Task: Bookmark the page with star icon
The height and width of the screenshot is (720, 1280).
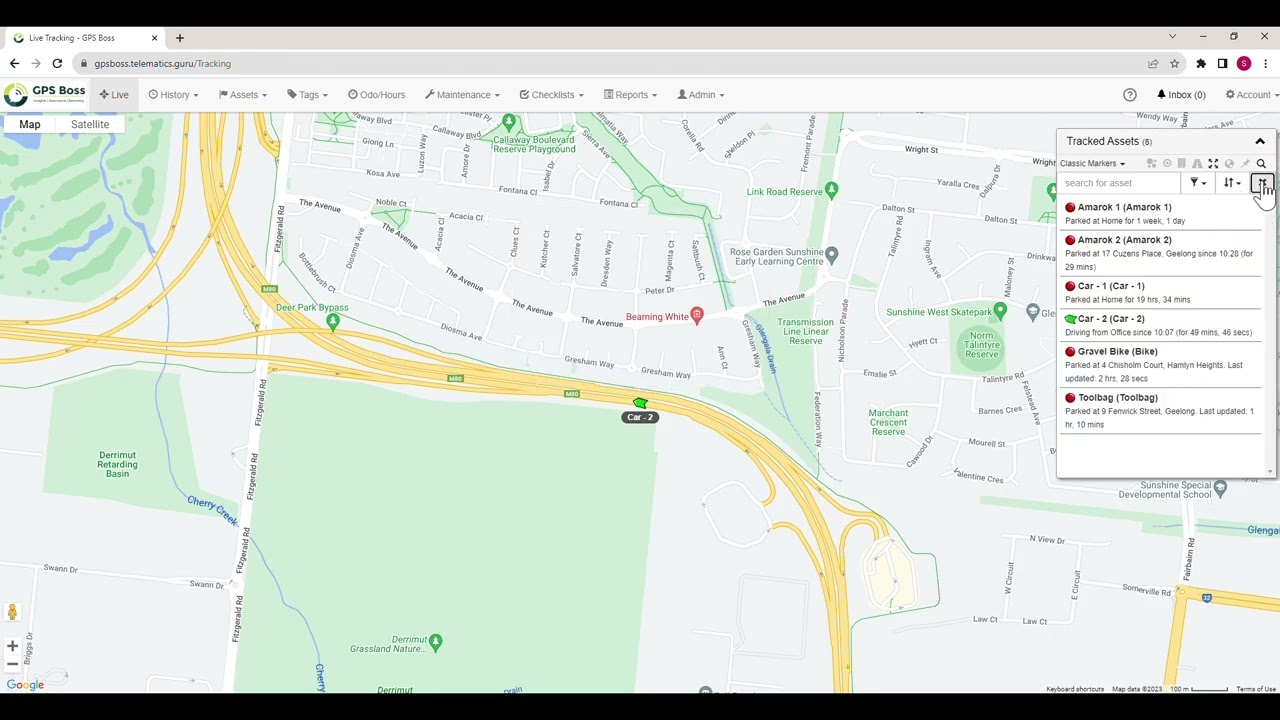Action: (x=1175, y=64)
